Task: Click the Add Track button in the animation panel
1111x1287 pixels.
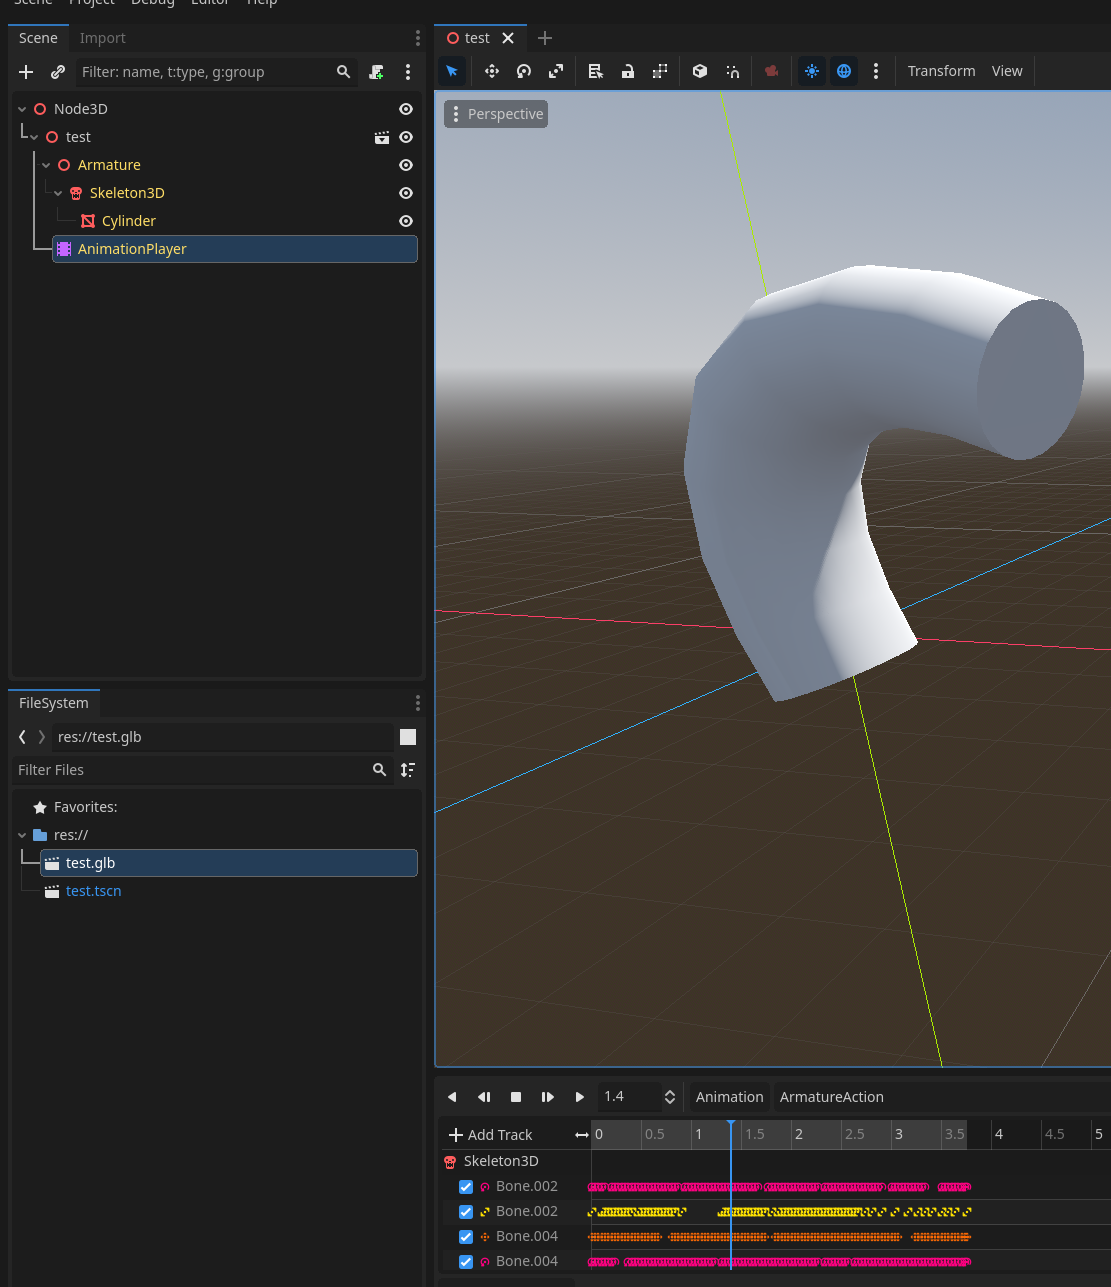Action: [x=490, y=1134]
